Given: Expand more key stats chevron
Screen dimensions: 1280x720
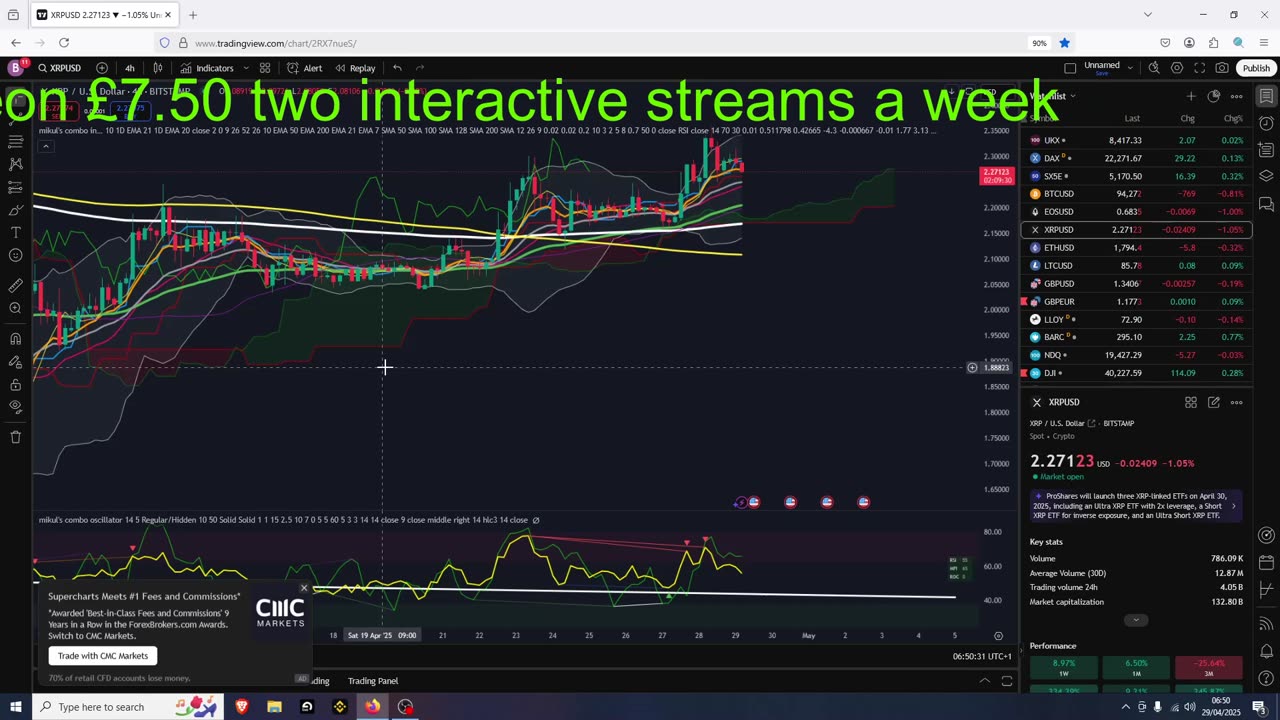Looking at the screenshot, I should coord(1136,620).
